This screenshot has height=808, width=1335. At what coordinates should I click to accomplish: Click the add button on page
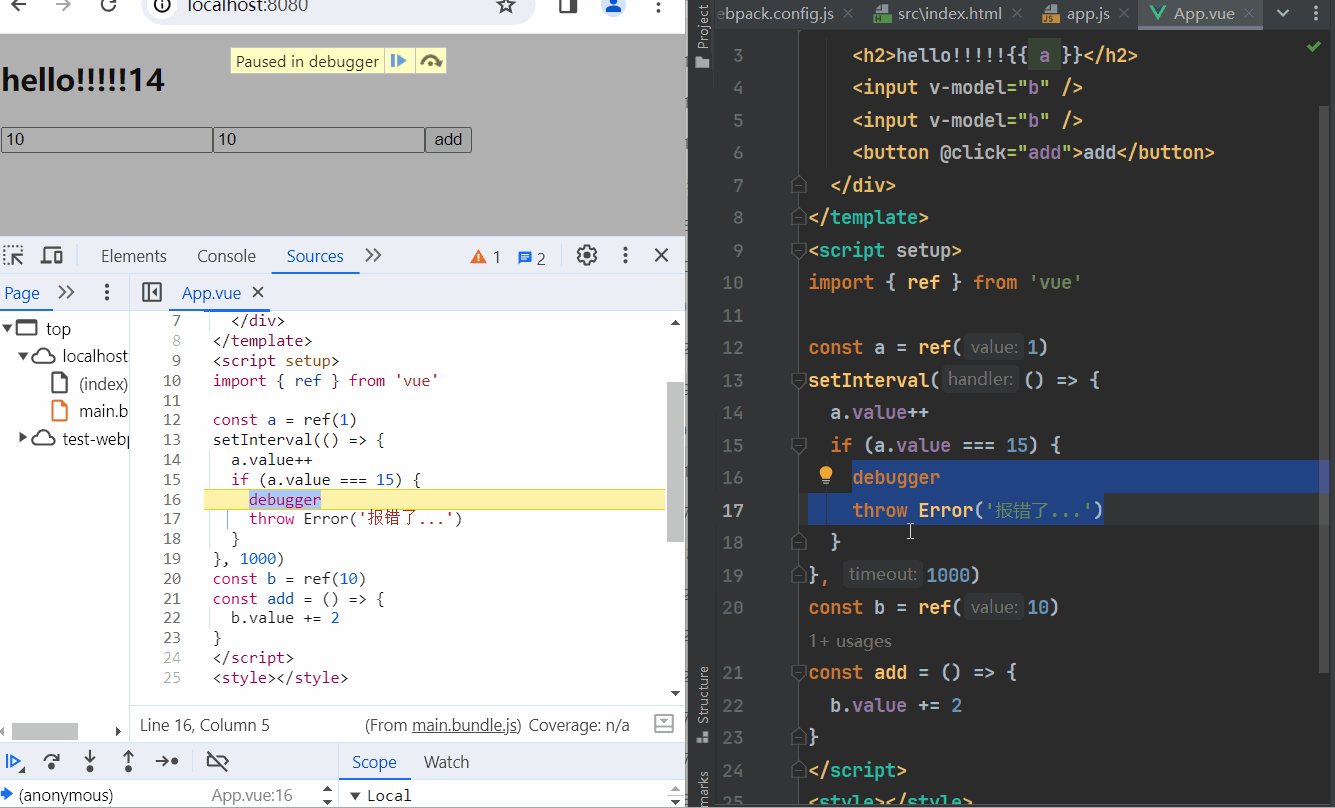click(x=448, y=140)
